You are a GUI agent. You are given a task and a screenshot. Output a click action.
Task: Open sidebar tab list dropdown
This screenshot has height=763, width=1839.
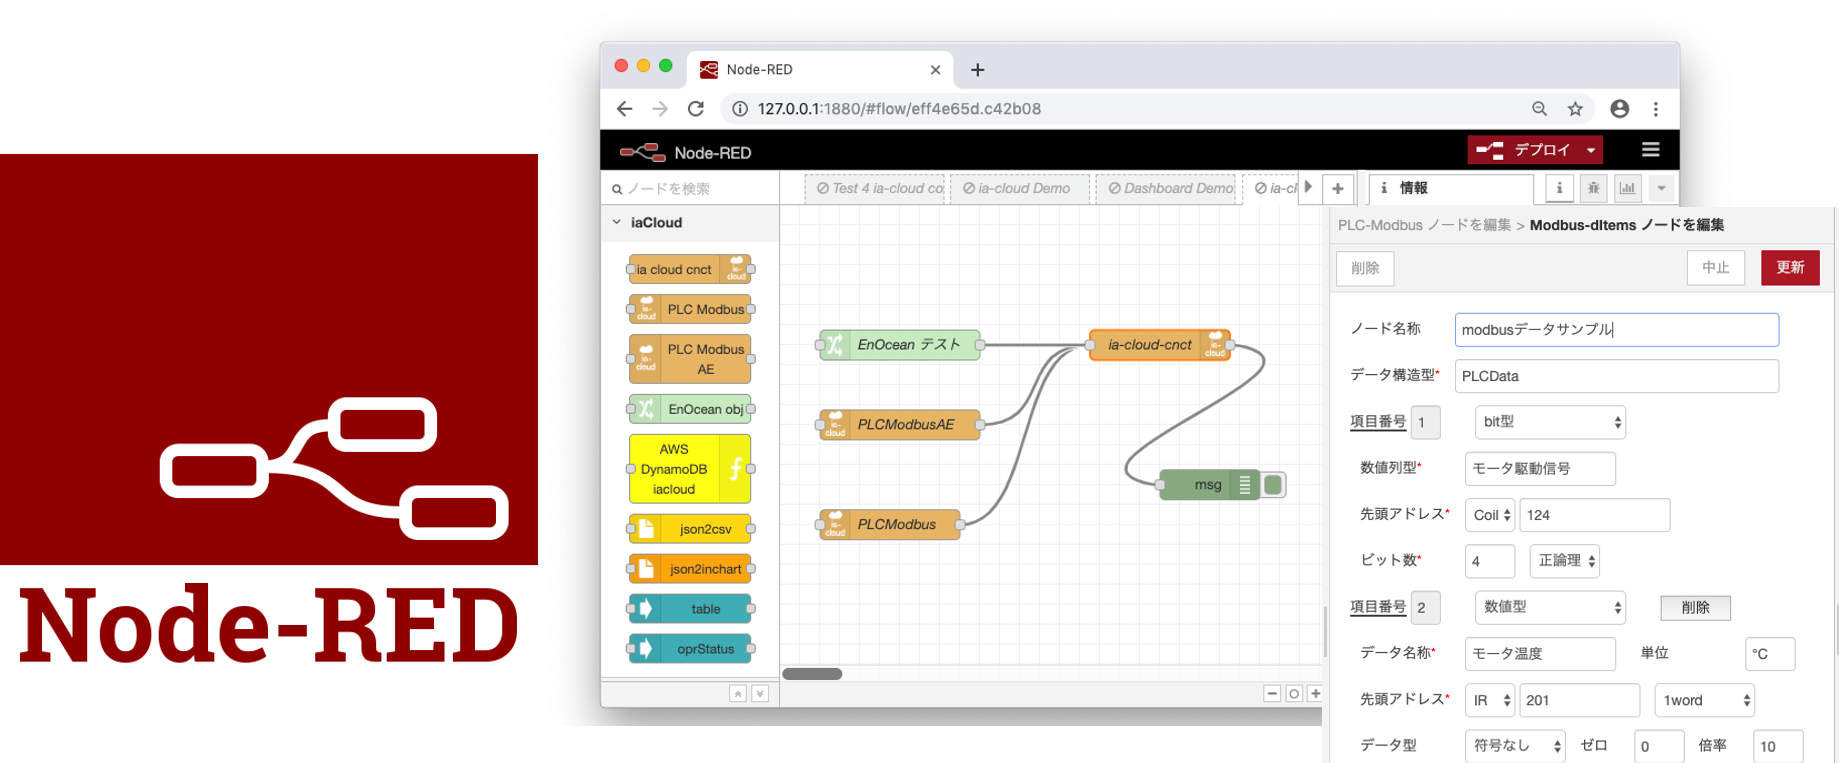point(1661,188)
